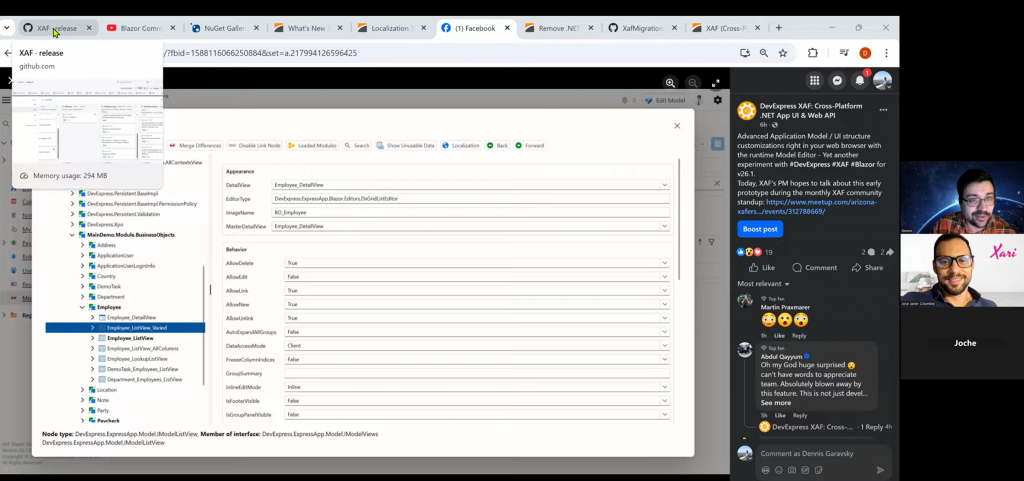Screen dimensions: 1024x481
Task: Click the ImageName input field
Action: [470, 212]
